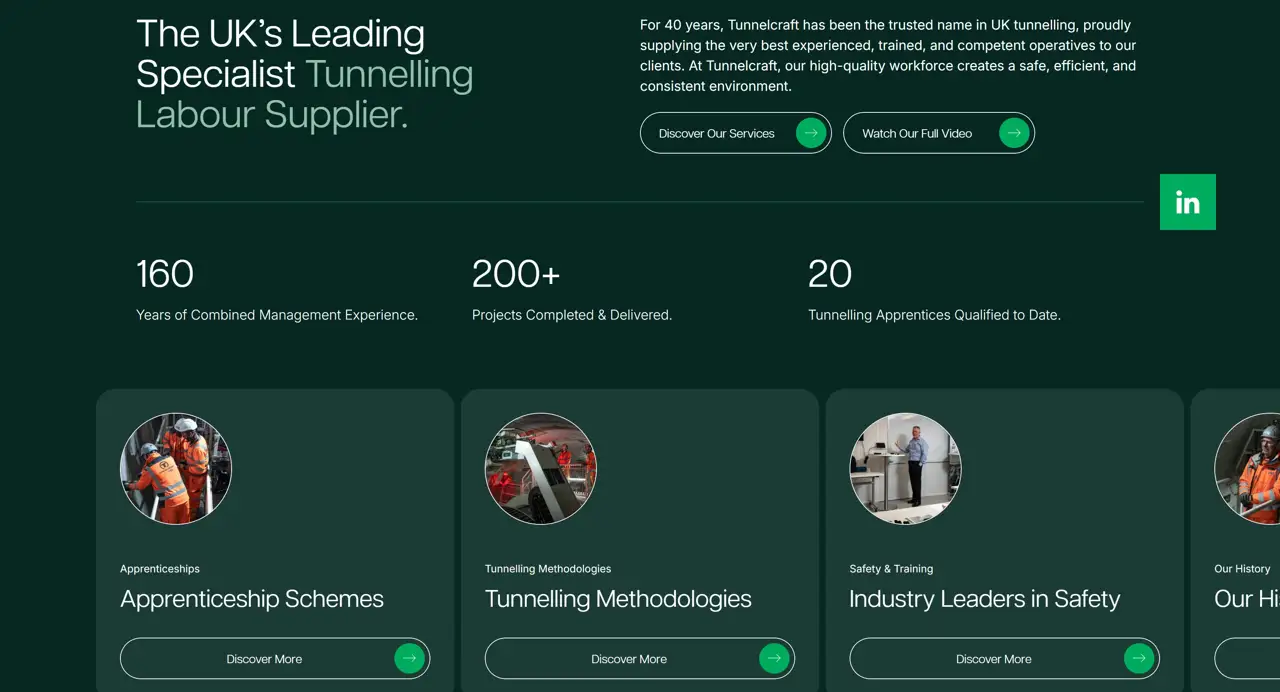
Task: Click 'Years of Combined Management Experience.' text
Action: (277, 315)
